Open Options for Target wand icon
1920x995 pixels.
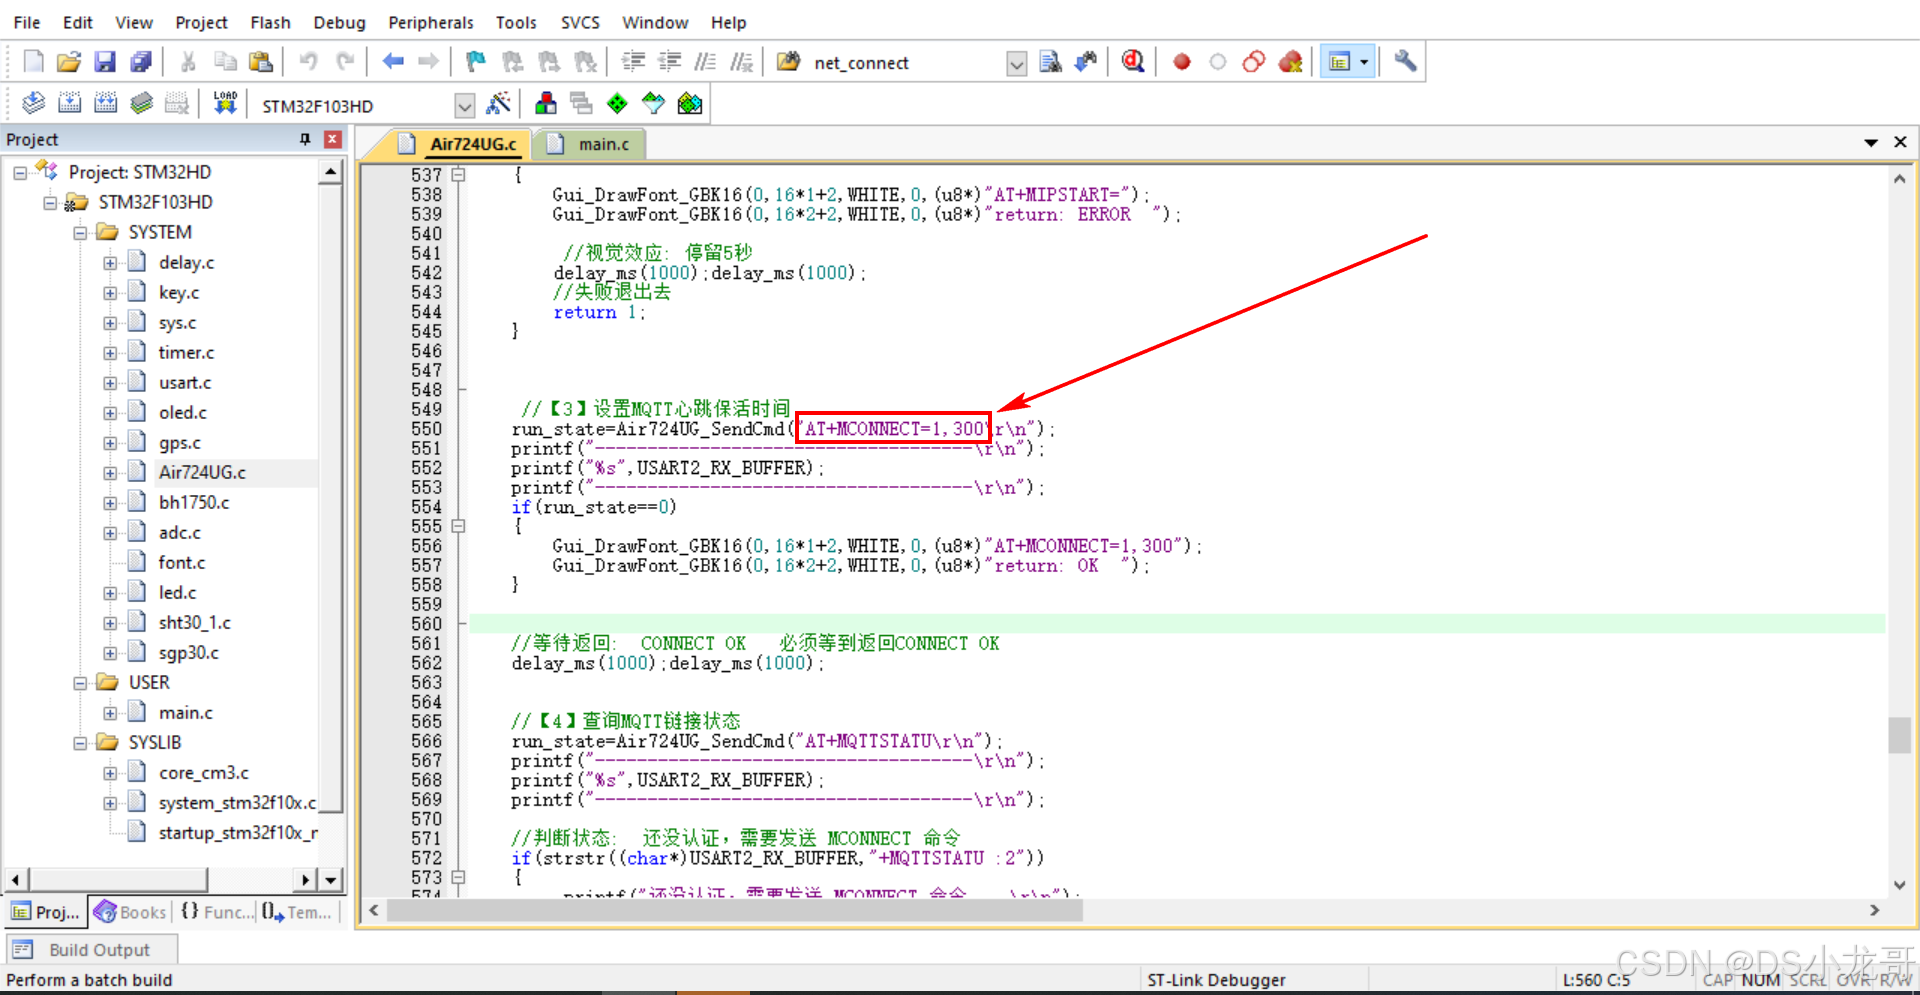[x=498, y=103]
